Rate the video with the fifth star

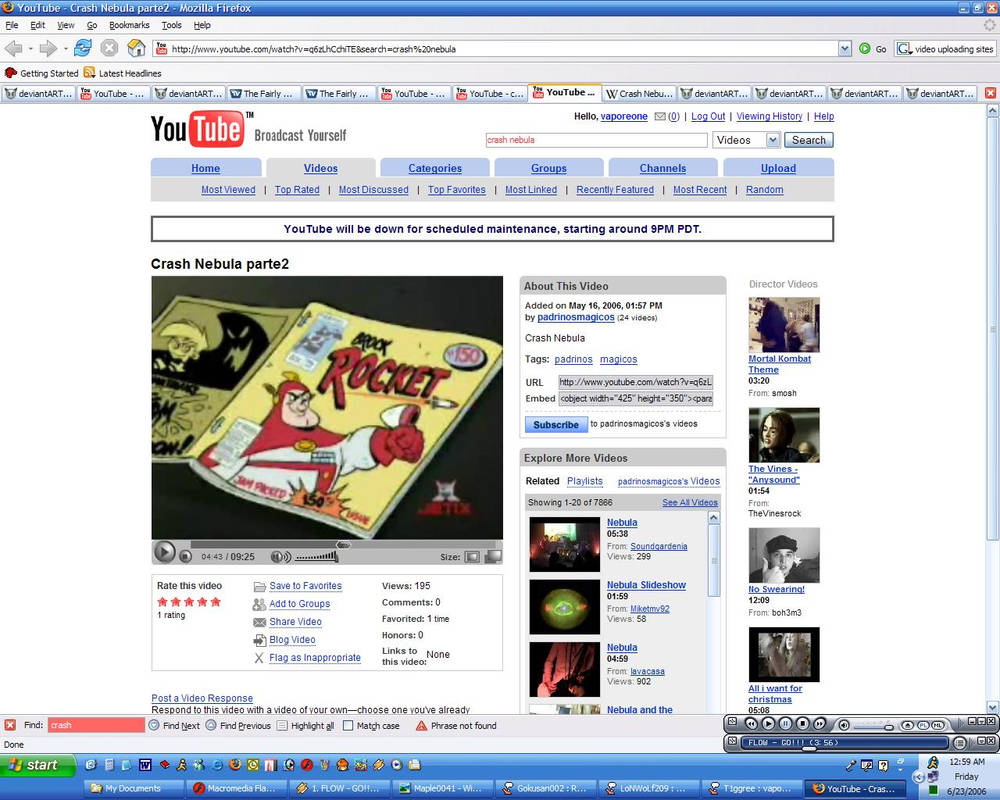click(216, 602)
